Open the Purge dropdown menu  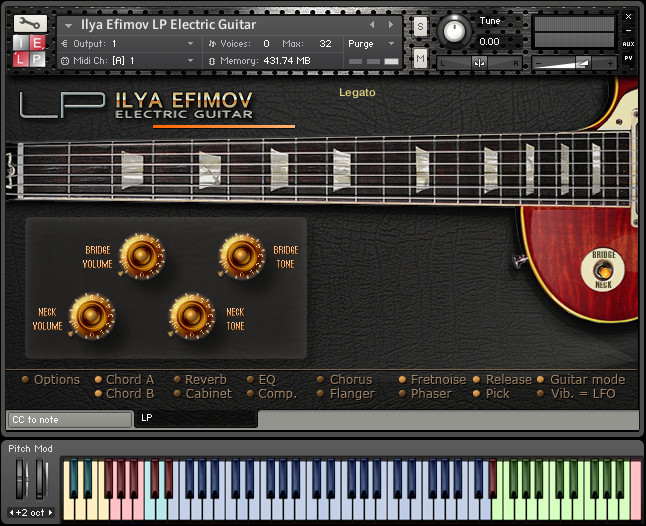pos(372,44)
